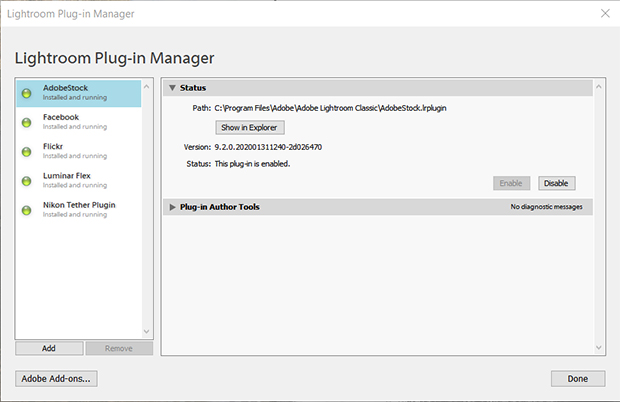Screen dimensions: 620x402
Task: Click the Facebook plug-in green status light
Action: [26, 123]
